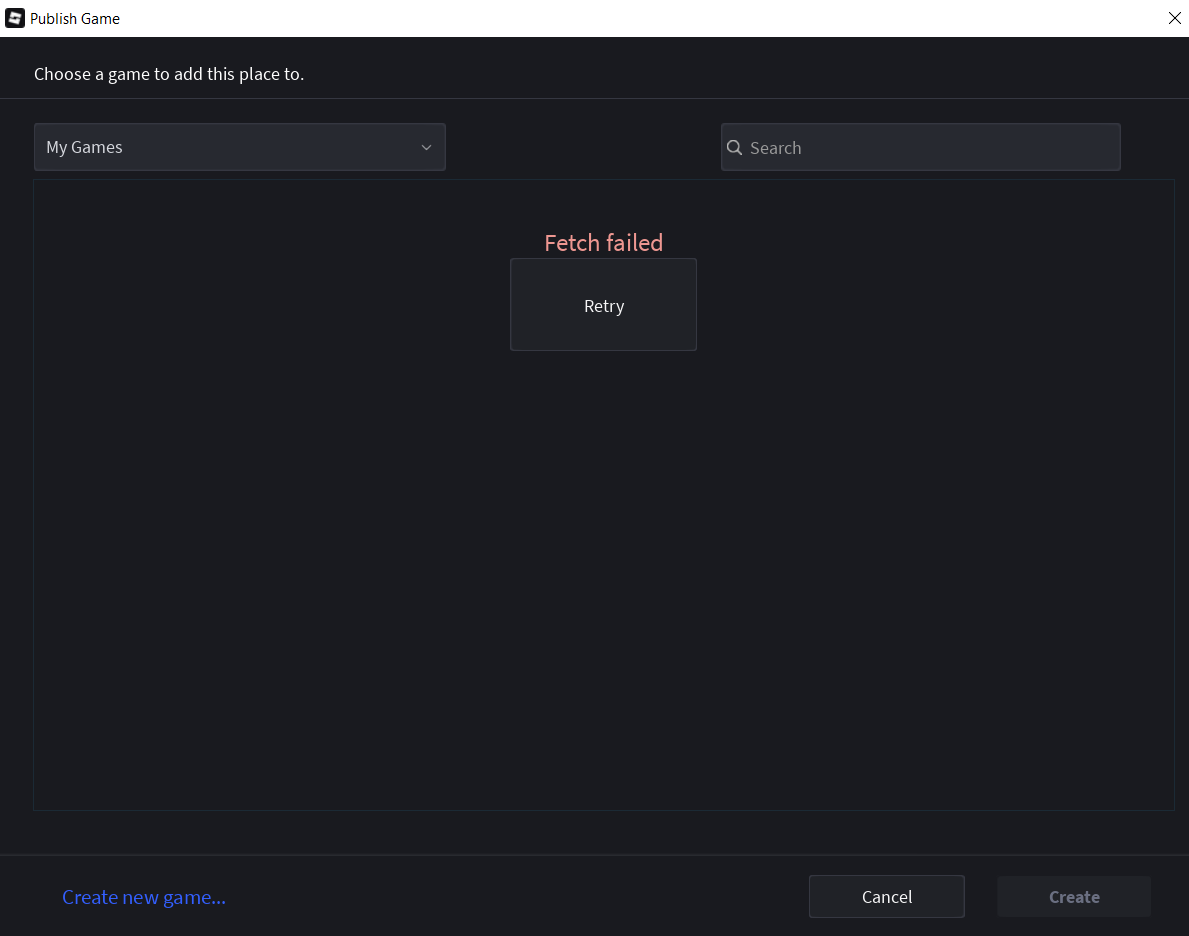Click the disabled Create button
The image size is (1189, 936).
(x=1073, y=896)
